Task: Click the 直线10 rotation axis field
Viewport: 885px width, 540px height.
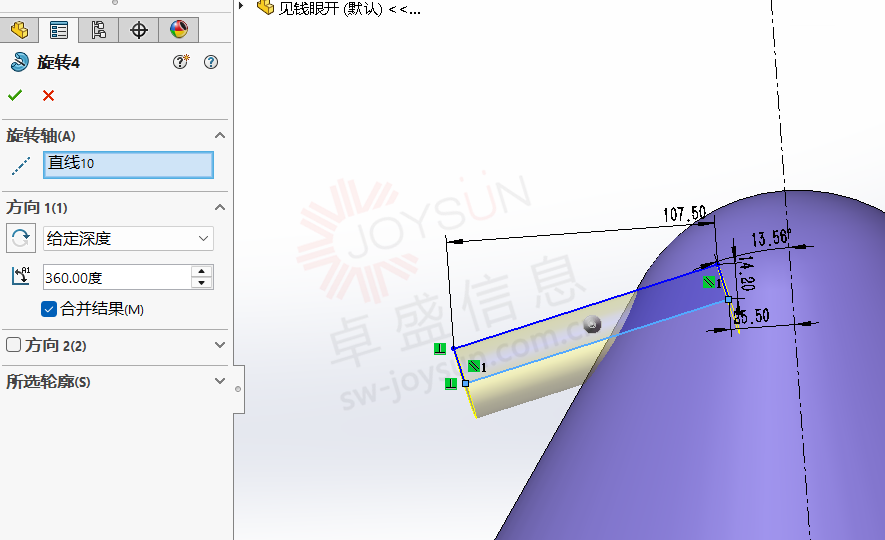Action: (x=128, y=164)
